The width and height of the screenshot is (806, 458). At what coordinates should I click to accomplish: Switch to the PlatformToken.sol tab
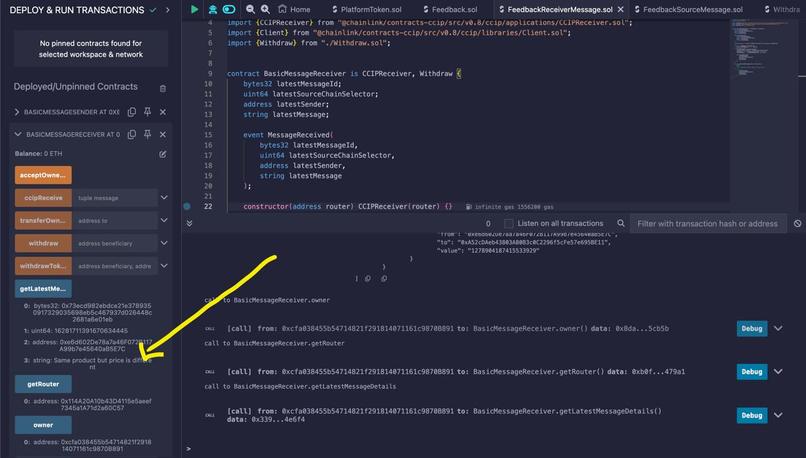[367, 9]
